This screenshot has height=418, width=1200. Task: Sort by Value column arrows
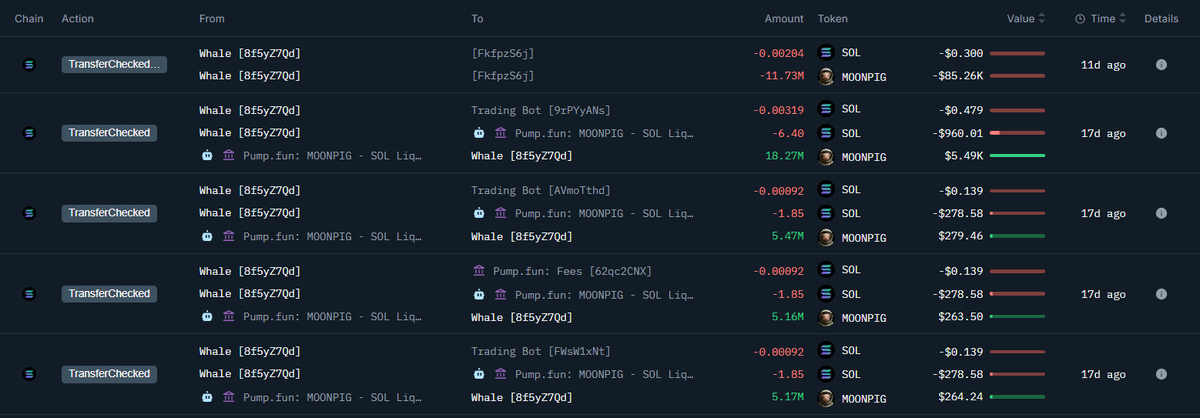[1042, 19]
